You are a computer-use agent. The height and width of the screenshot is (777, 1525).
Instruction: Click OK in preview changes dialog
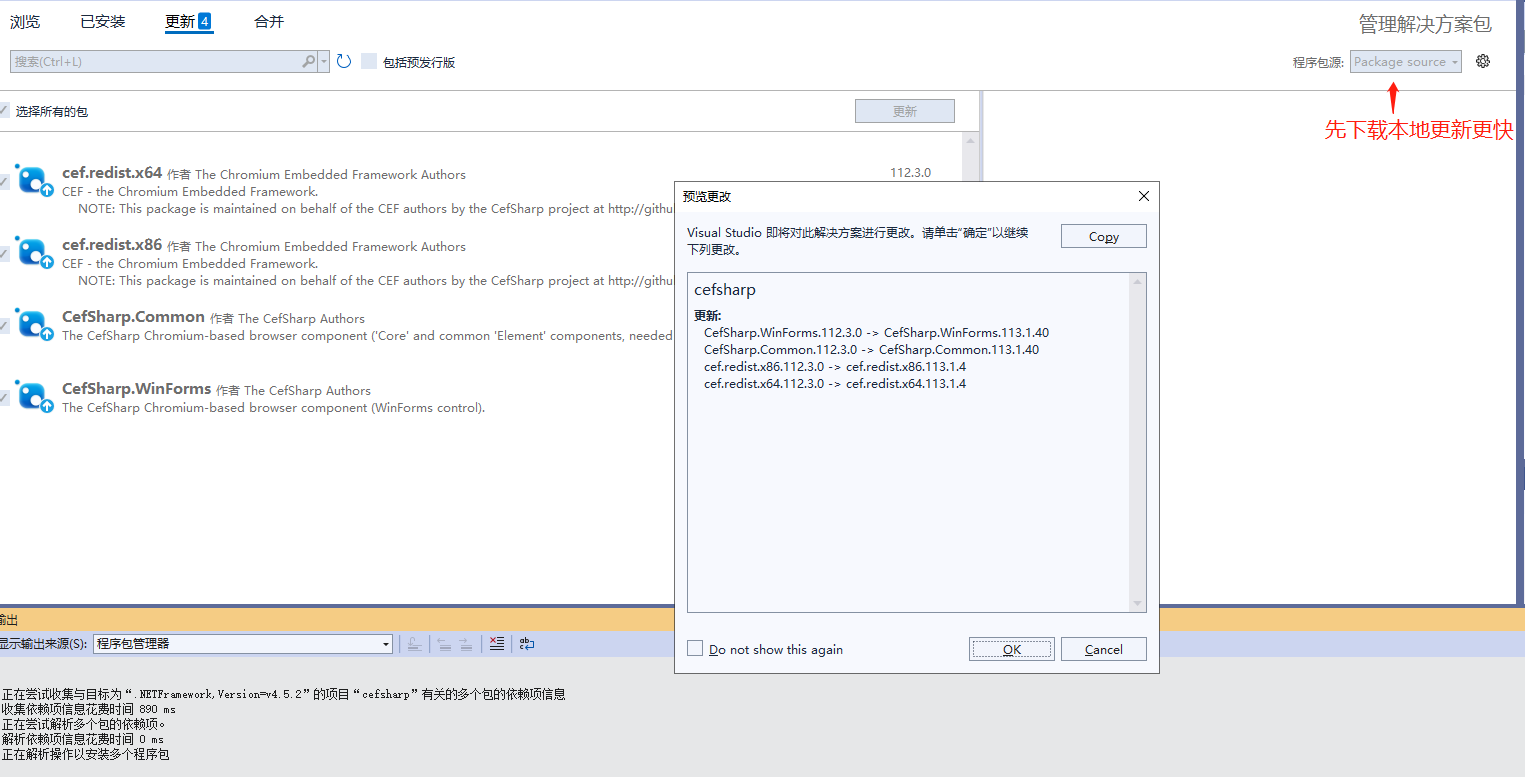(1011, 649)
